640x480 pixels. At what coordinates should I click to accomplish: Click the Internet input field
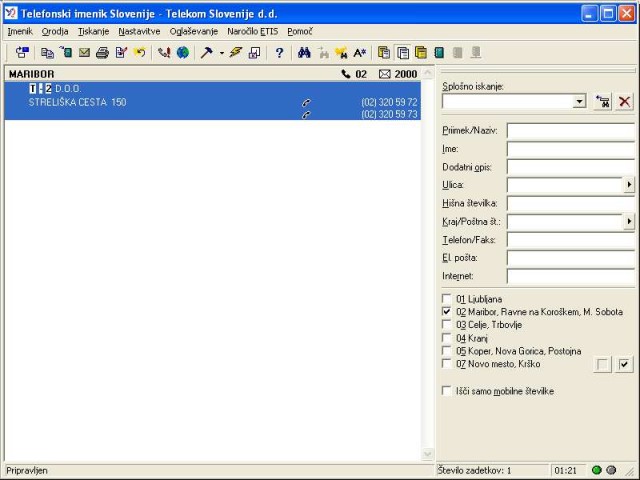pyautogui.click(x=571, y=276)
